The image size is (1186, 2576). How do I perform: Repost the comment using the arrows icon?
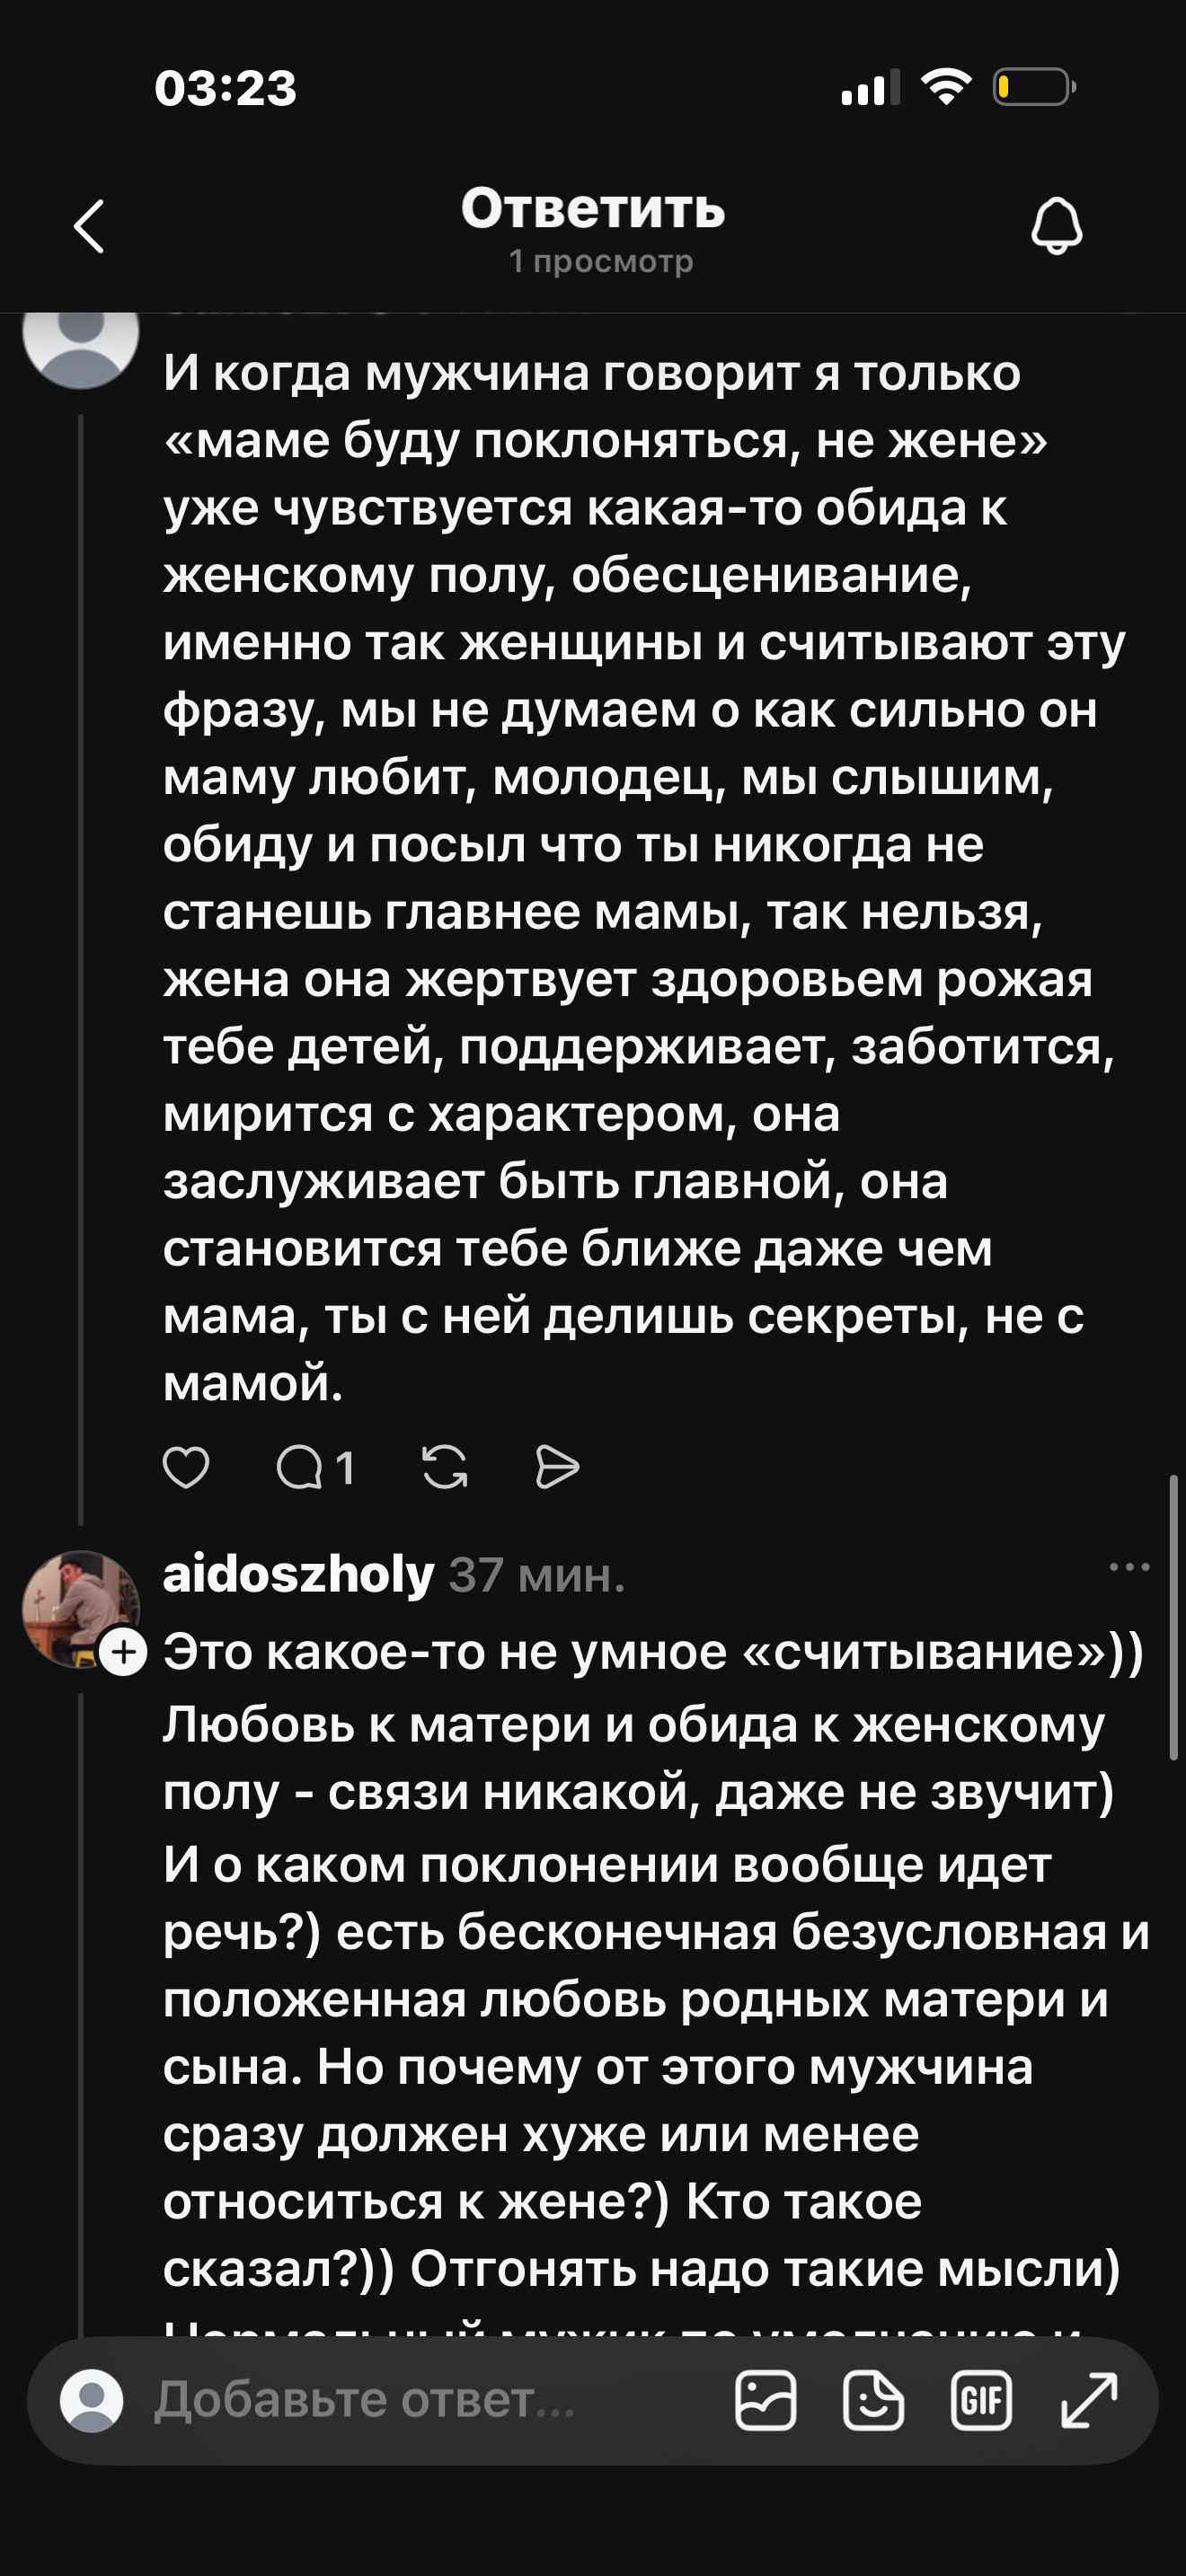(x=445, y=1468)
